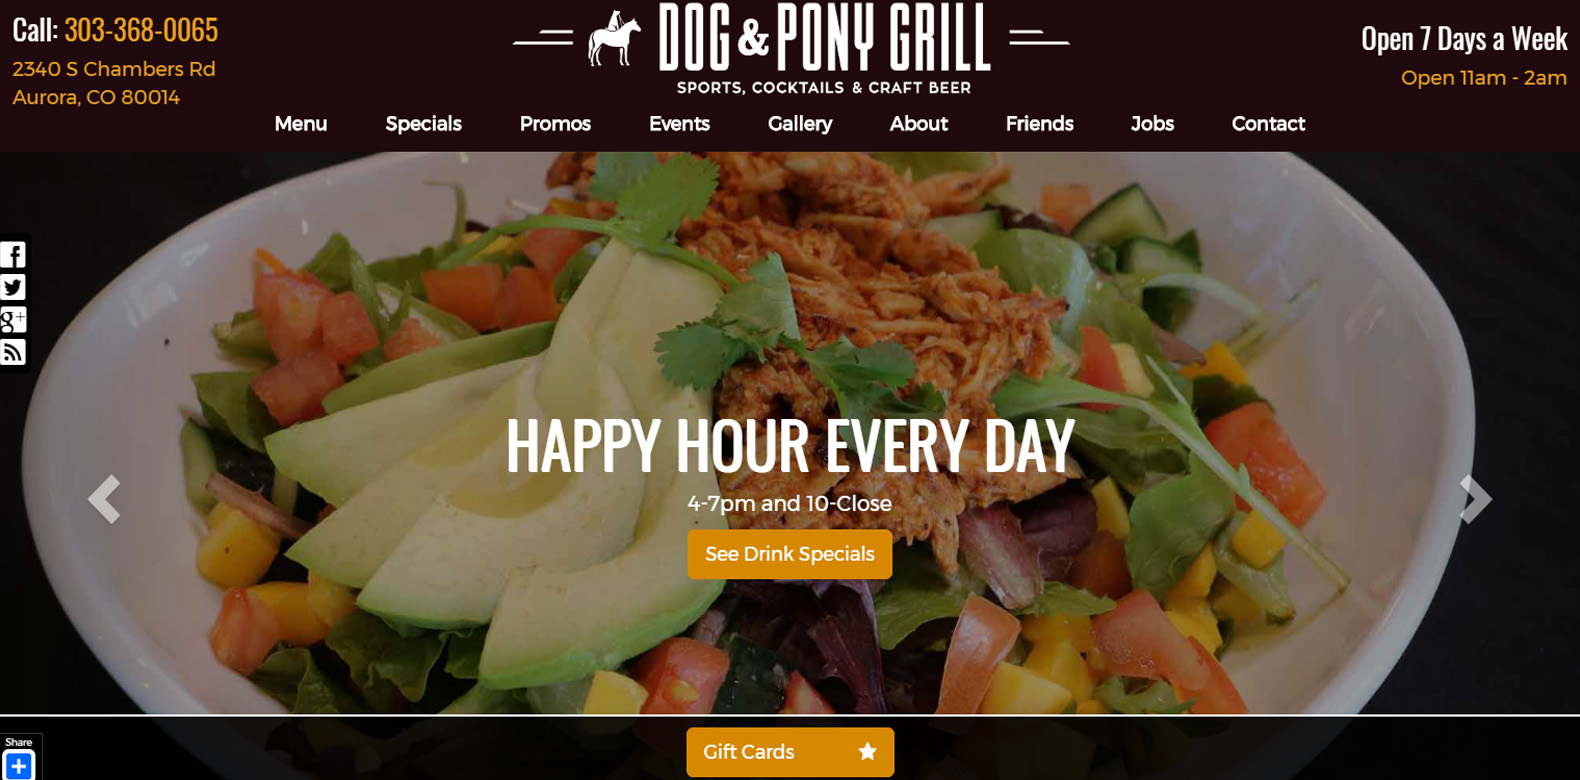This screenshot has height=780, width=1580.
Task: Open the Google Plus social icon
Action: [x=13, y=320]
